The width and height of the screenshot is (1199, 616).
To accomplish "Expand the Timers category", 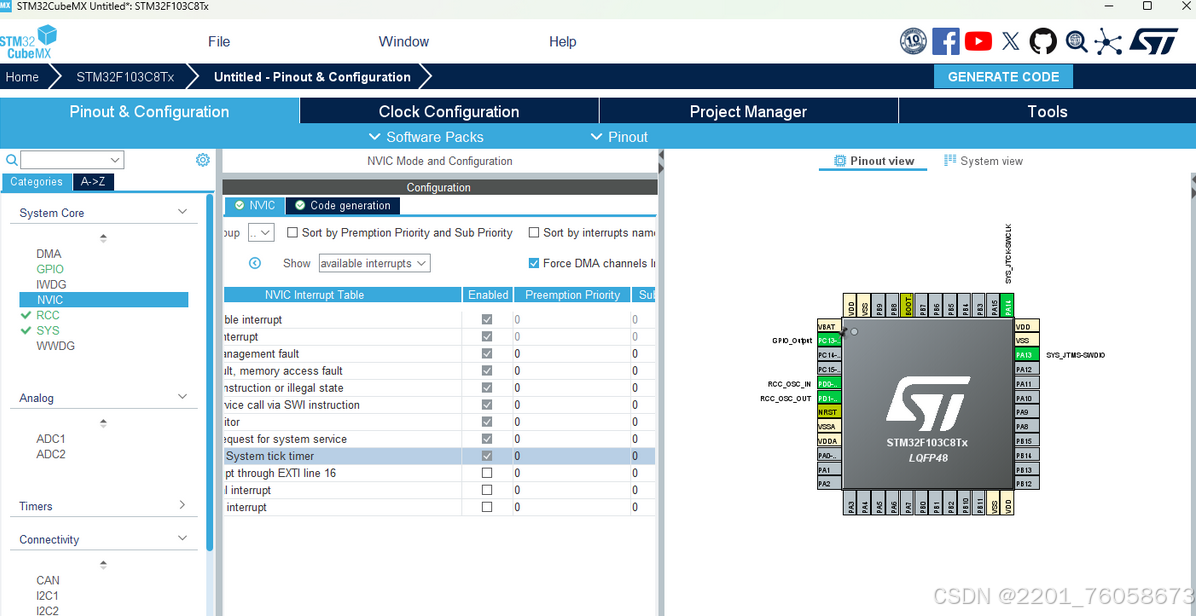I will click(x=182, y=505).
